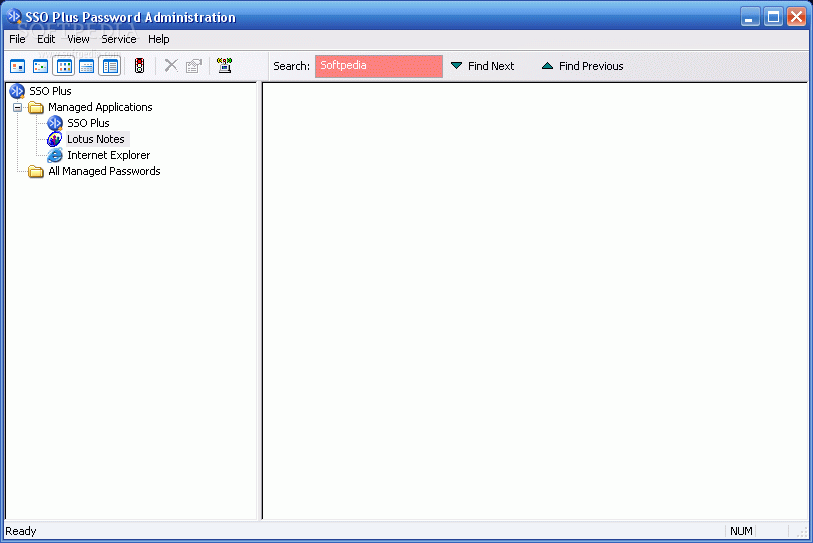Viewport: 813px width, 543px height.
Task: Open the Service menu
Action: [x=119, y=39]
